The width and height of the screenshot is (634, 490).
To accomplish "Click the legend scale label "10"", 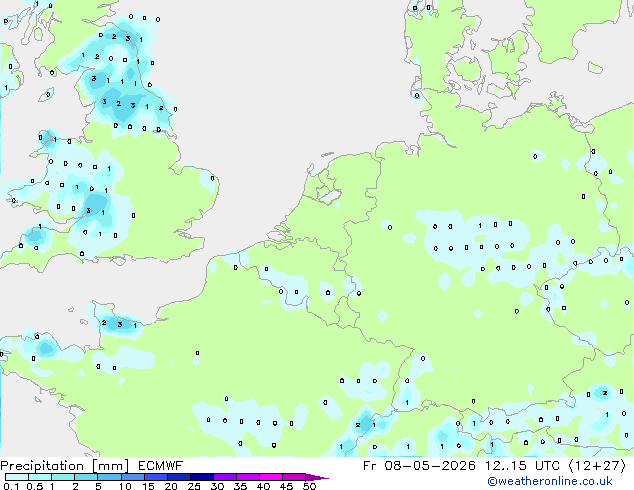I will (125, 486).
